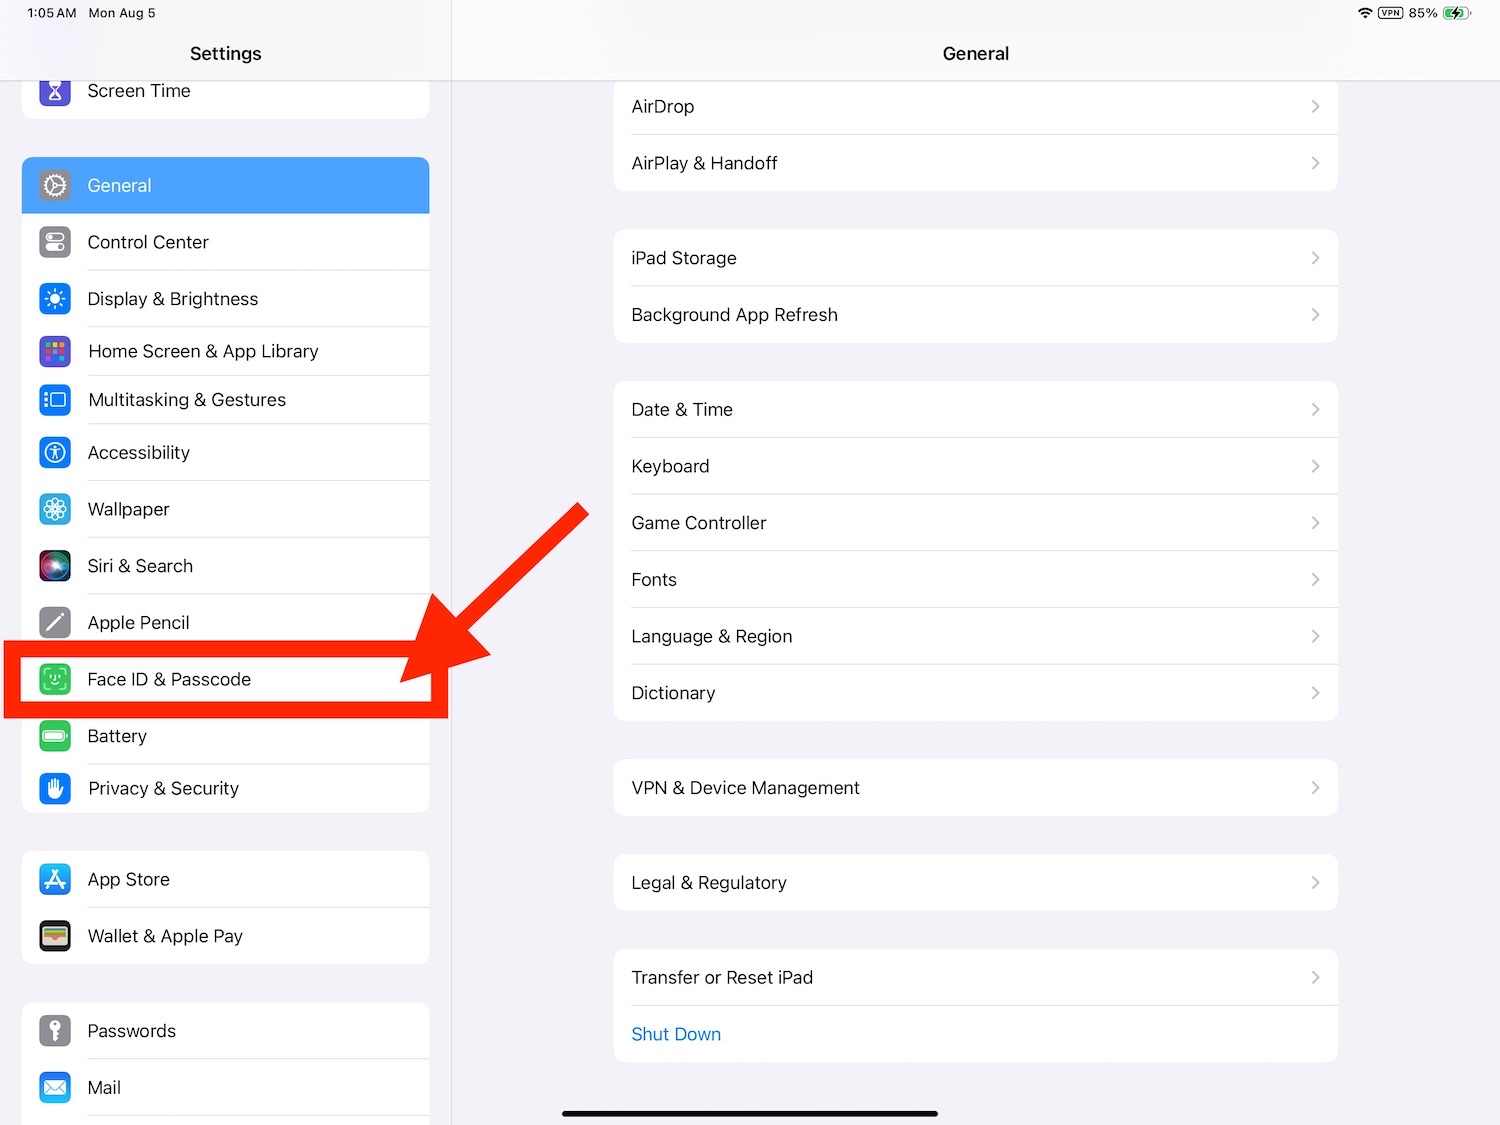
Task: Open Date & Time chevron
Action: pos(1315,409)
